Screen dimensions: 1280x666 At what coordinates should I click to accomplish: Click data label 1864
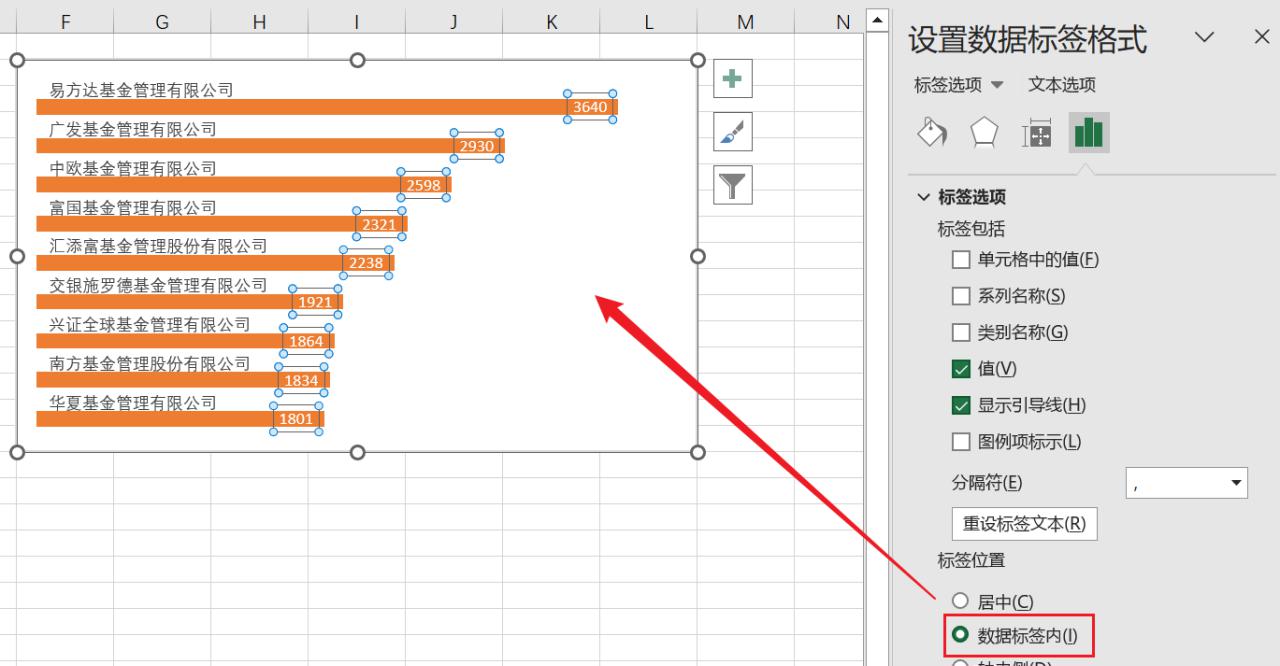[x=306, y=341]
